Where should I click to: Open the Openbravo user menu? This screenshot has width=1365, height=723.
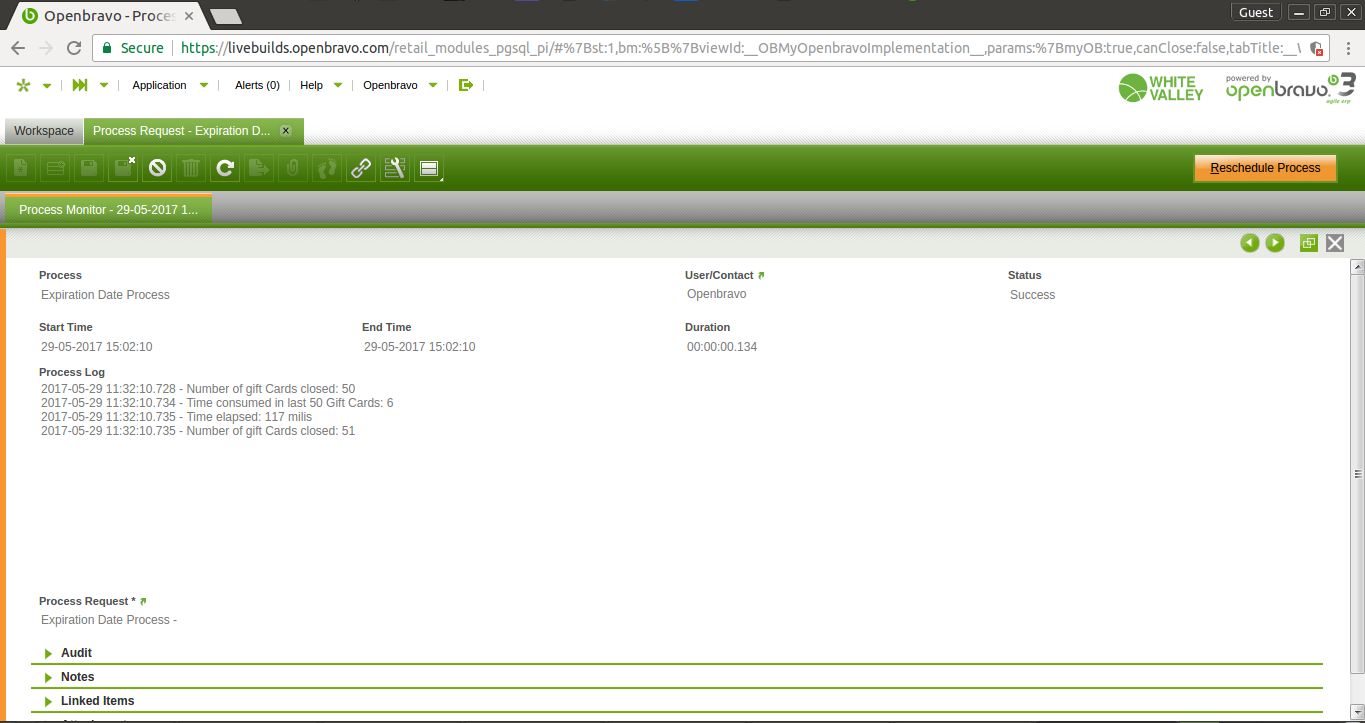click(x=390, y=85)
